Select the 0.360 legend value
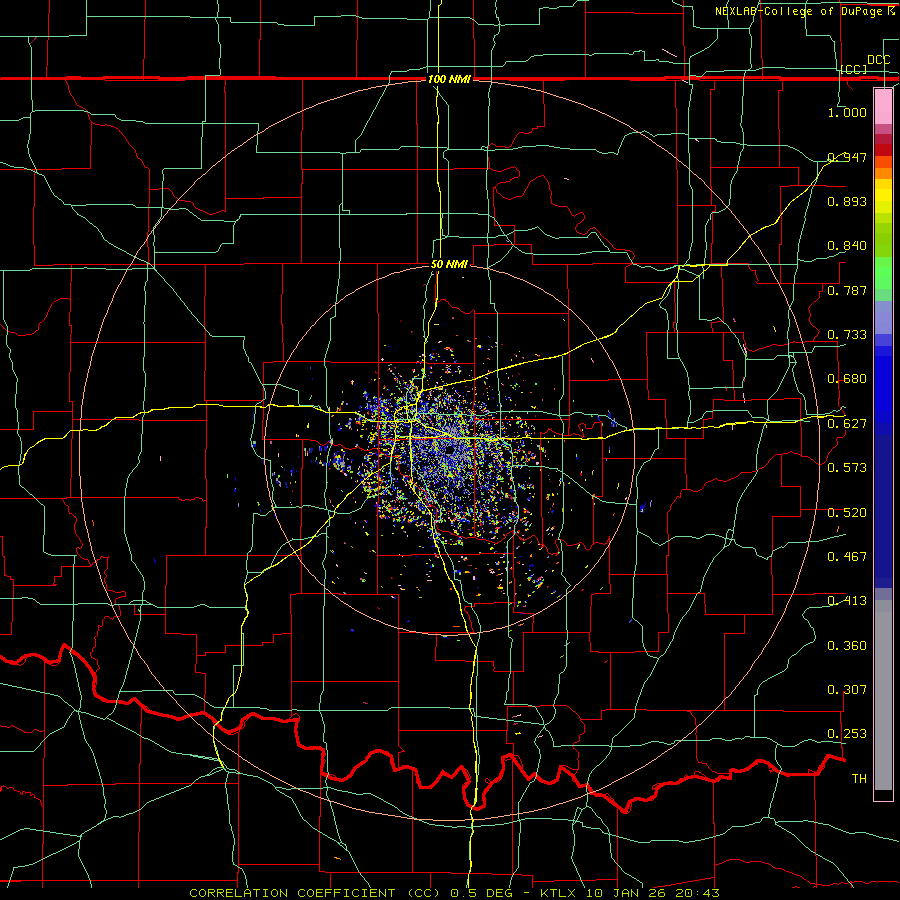900x900 pixels. 847,646
